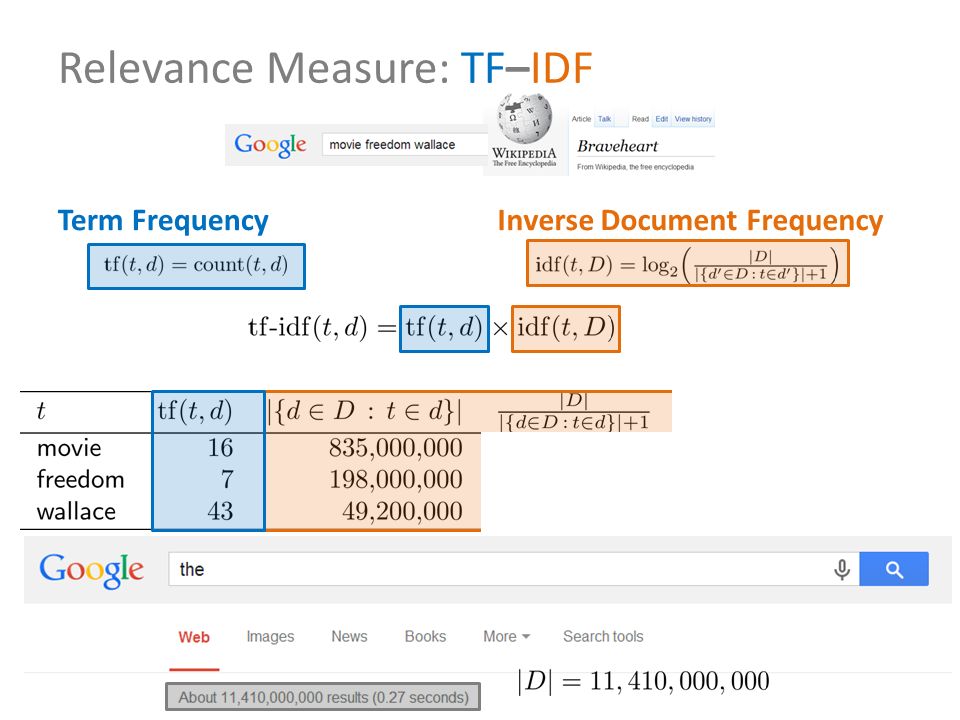
Task: Open the Wikipedia Talk tab
Action: click(x=604, y=119)
